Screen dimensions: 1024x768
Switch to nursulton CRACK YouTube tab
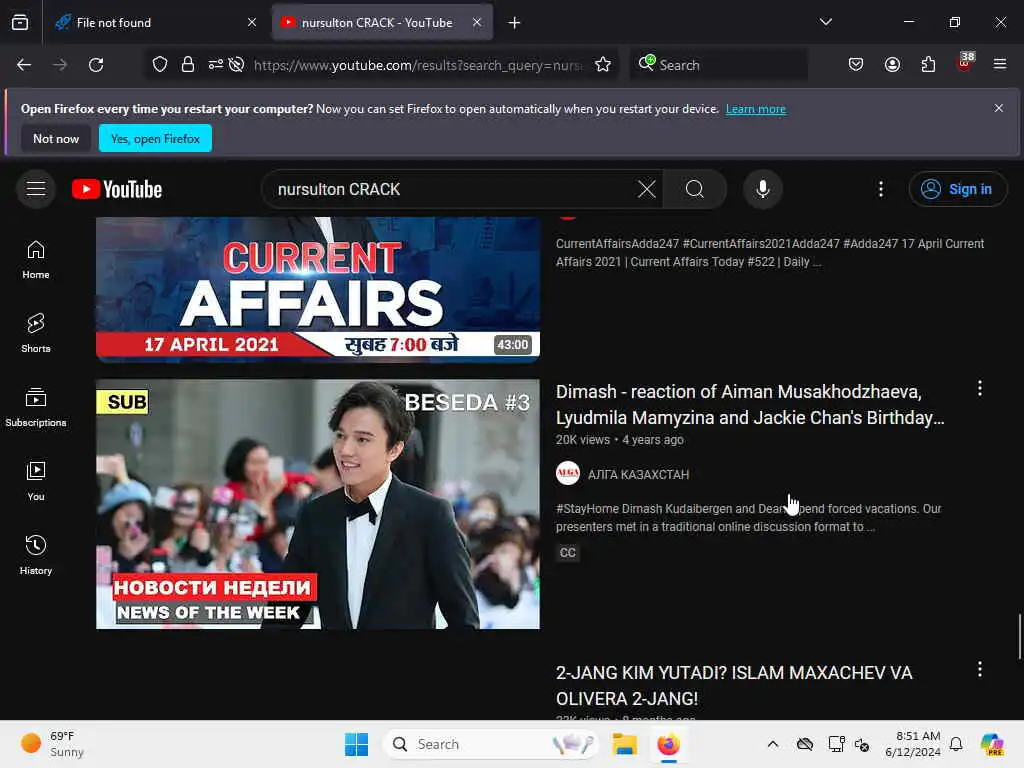pyautogui.click(x=382, y=23)
